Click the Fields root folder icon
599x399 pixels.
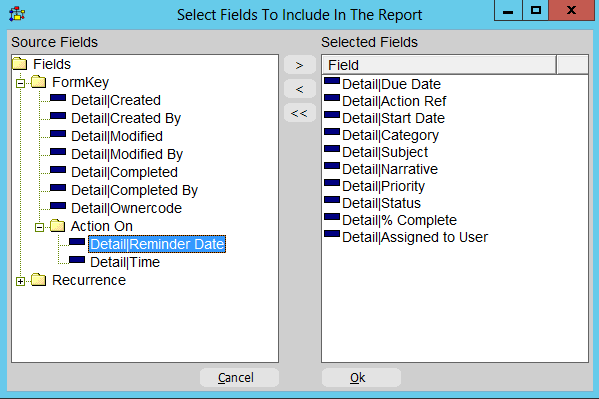tap(20, 64)
